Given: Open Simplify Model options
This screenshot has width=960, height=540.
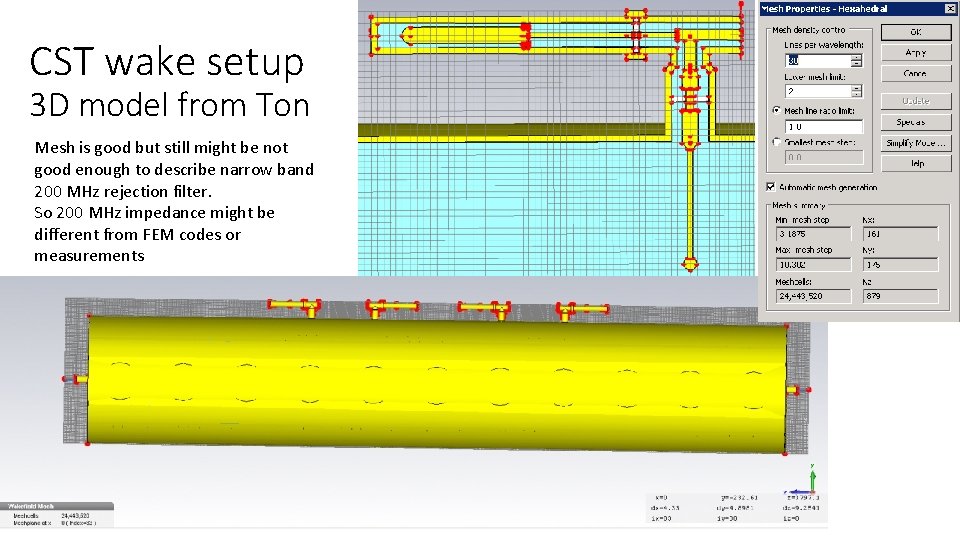Looking at the screenshot, I should click(915, 143).
